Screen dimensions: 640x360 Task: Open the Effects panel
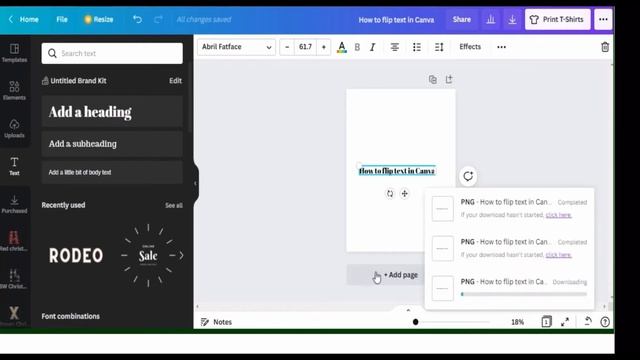pyautogui.click(x=470, y=47)
